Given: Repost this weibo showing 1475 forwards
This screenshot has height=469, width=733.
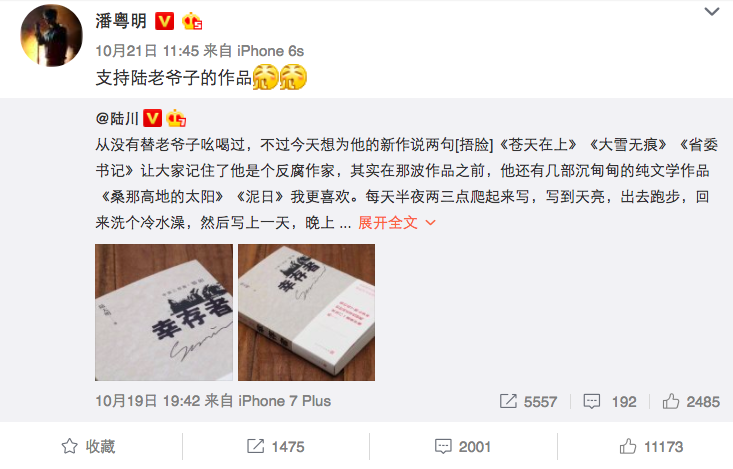Looking at the screenshot, I should (275, 446).
